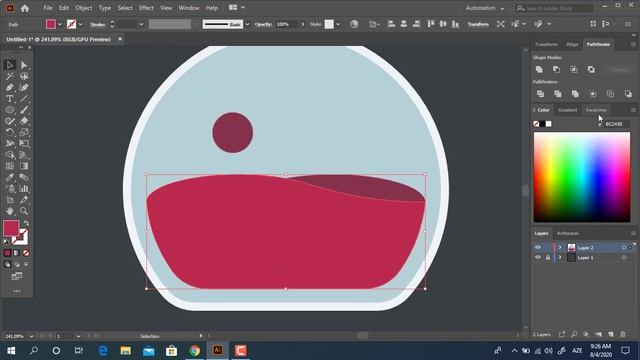Swap fill and stroke colors

(x=26, y=223)
